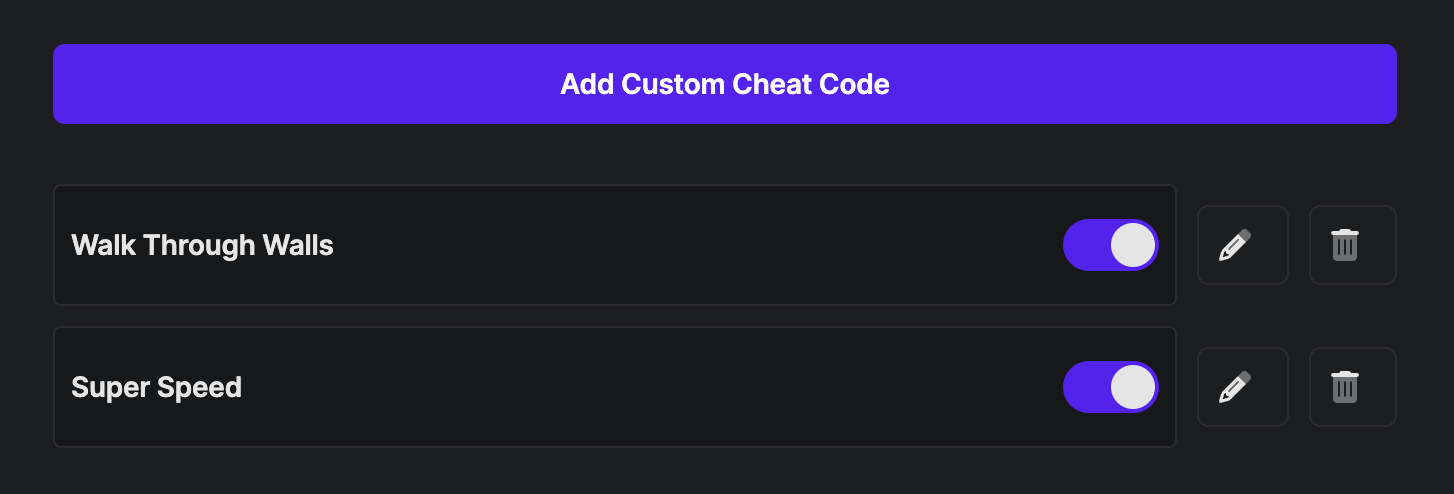
Task: Disable the Walk Through Walls toggle
Action: pyautogui.click(x=1110, y=245)
